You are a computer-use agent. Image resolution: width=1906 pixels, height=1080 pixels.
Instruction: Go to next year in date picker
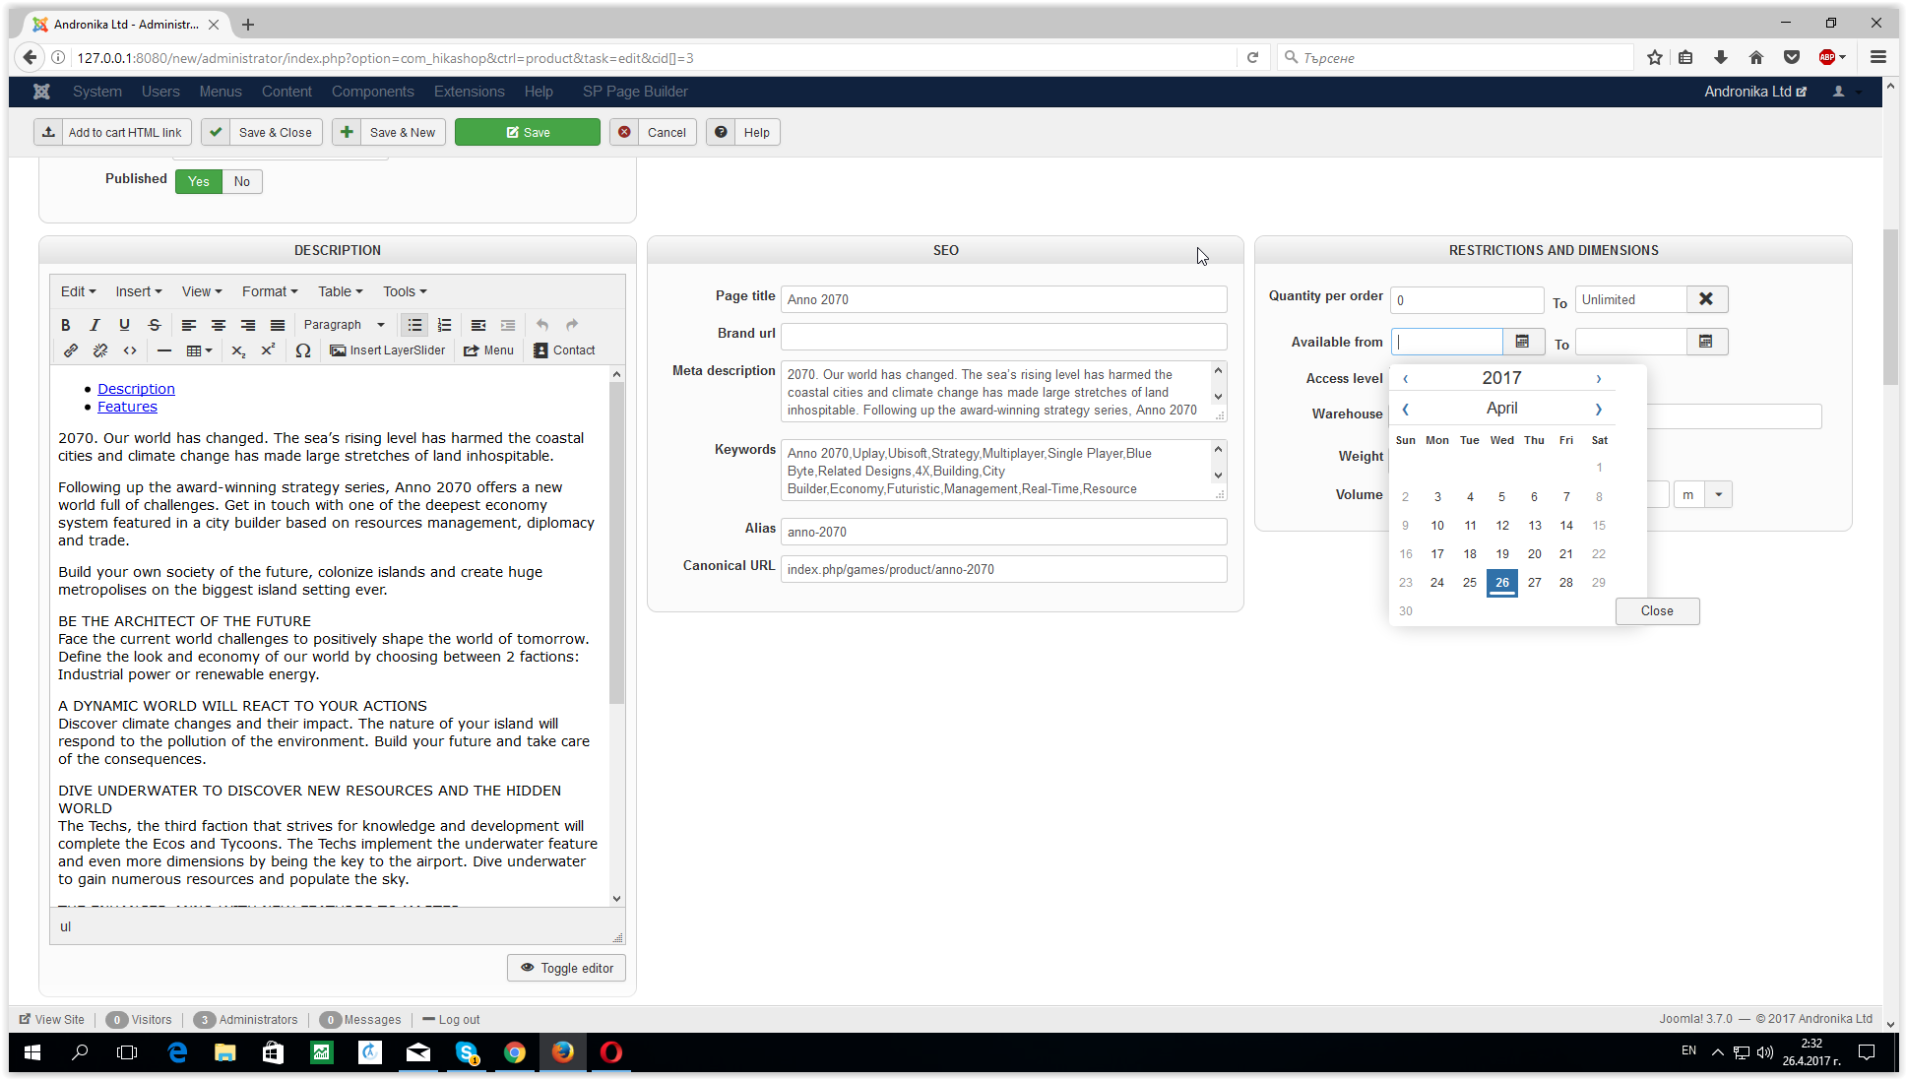(1599, 379)
